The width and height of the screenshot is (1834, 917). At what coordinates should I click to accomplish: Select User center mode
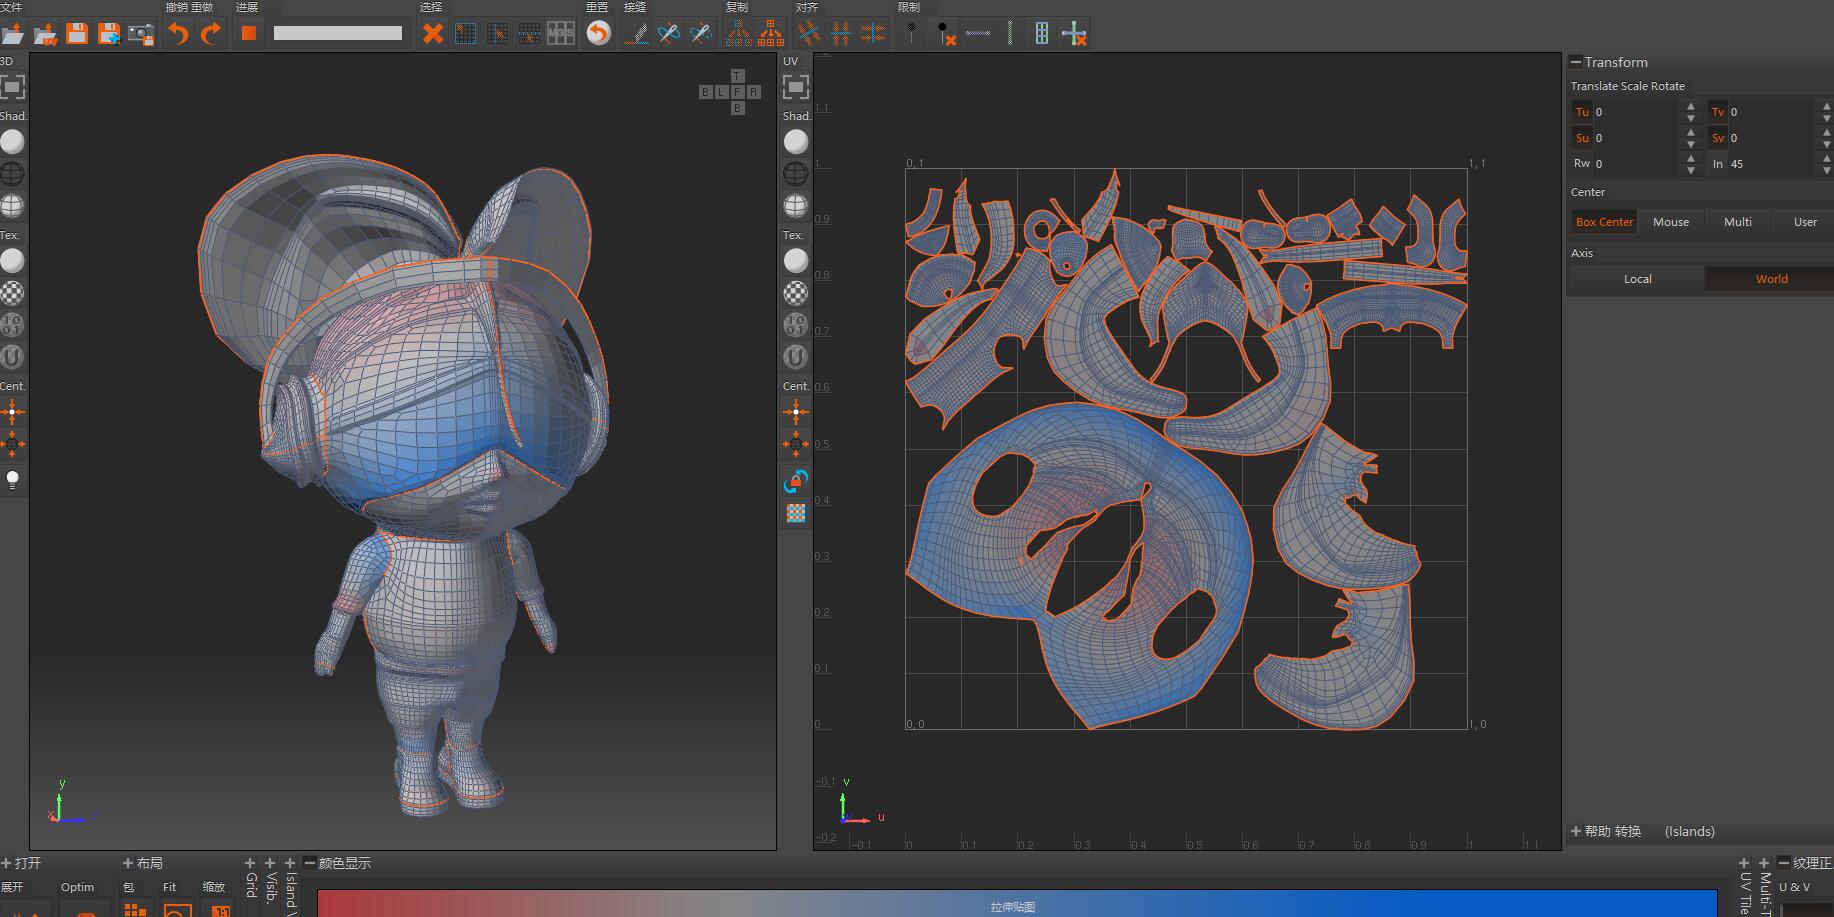coord(1805,222)
